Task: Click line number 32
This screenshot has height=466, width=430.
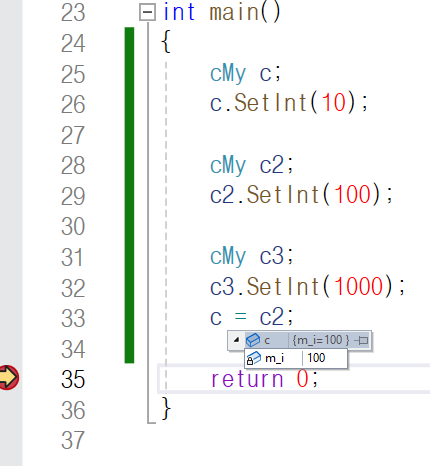Action: pos(73,288)
